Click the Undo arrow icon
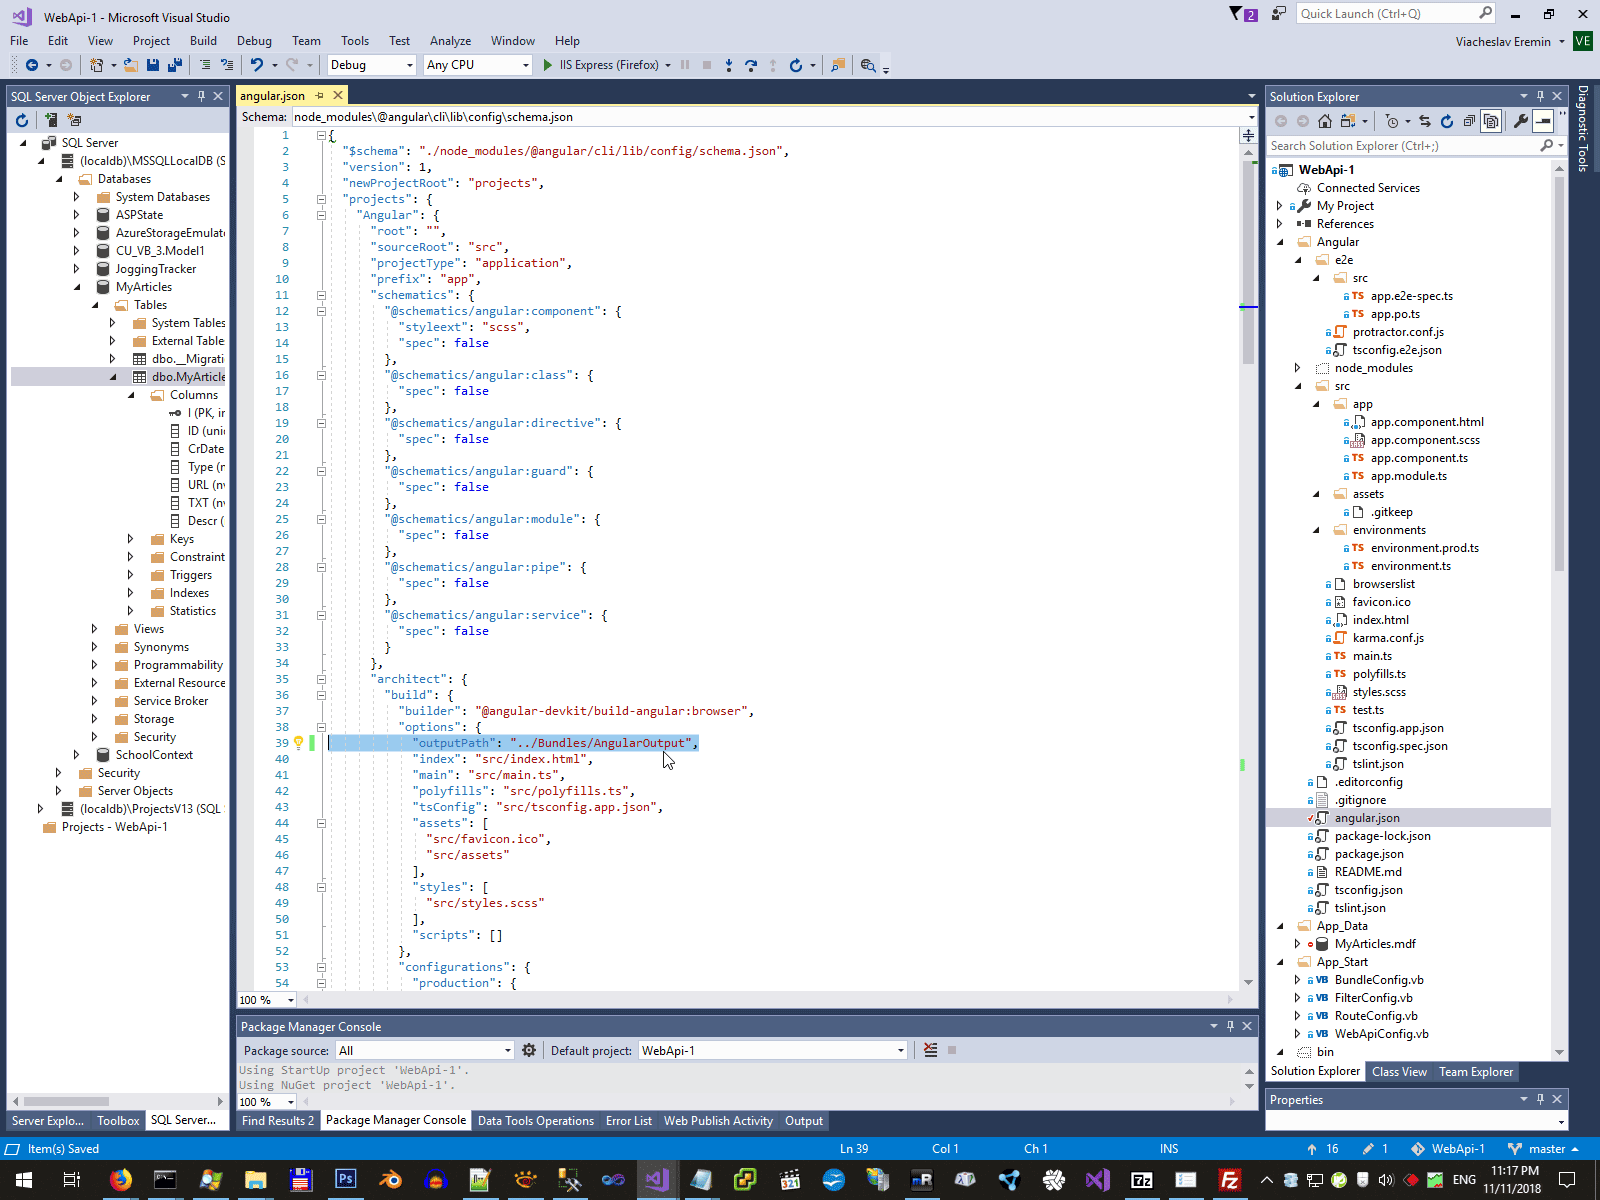 tap(257, 65)
